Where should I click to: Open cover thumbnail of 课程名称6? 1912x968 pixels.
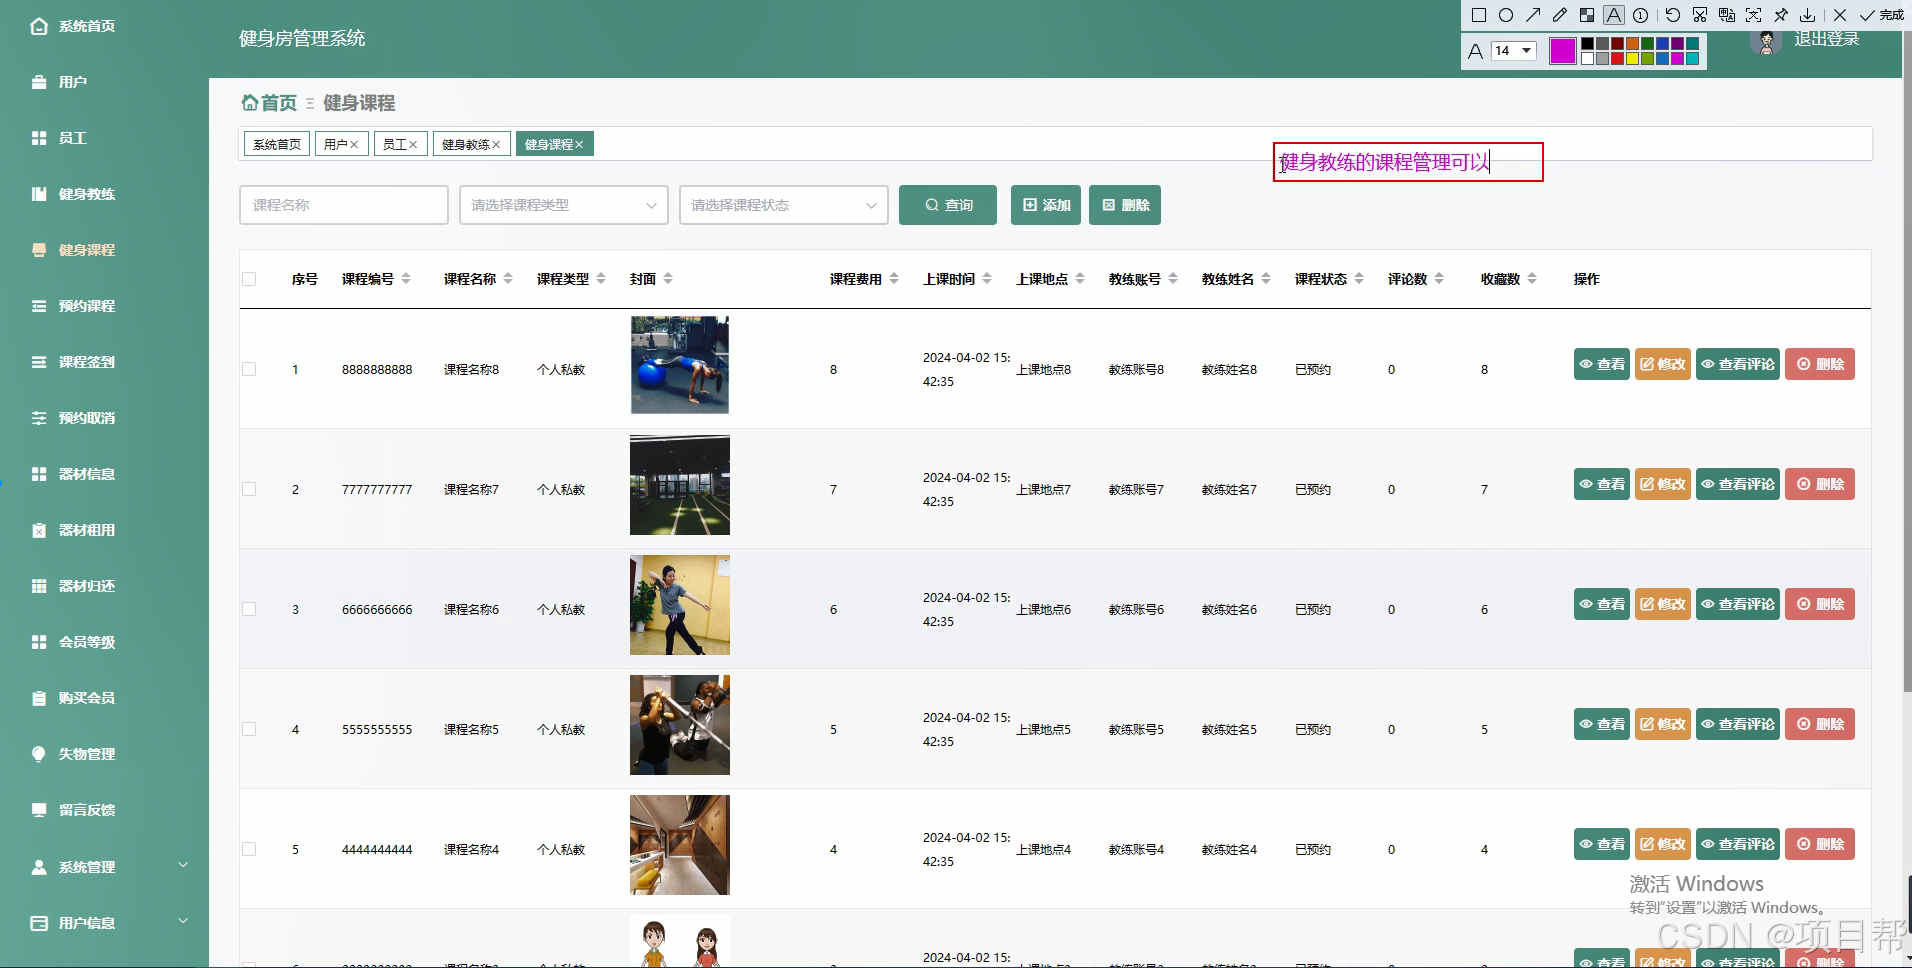pos(680,605)
